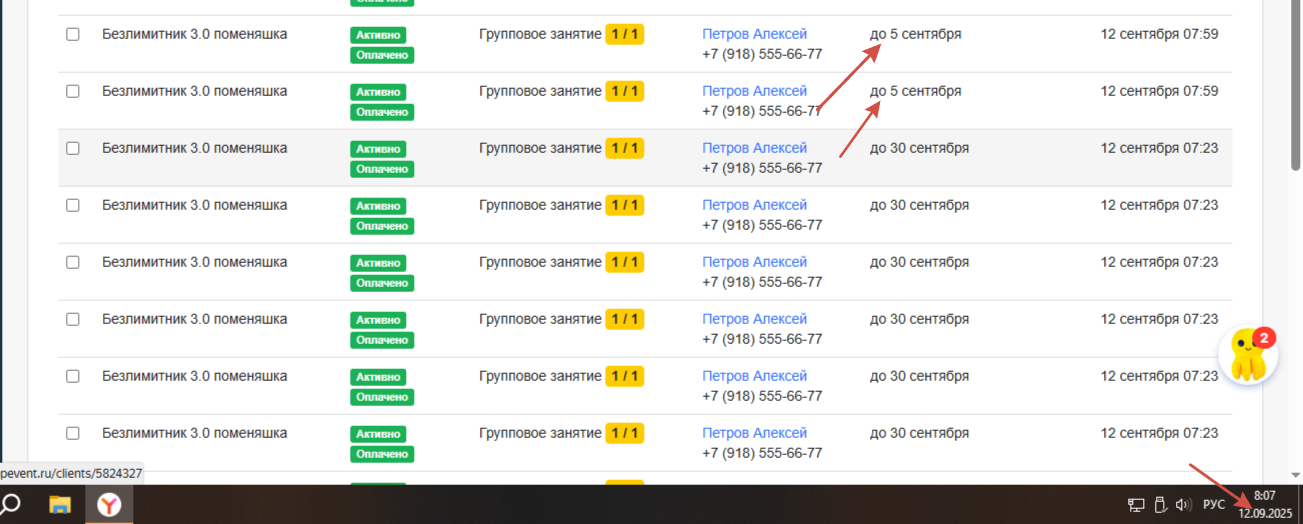This screenshot has height=524, width=1303.
Task: Open Петров Алексей link in the topmost «до 5 сентября» row
Action: point(754,34)
